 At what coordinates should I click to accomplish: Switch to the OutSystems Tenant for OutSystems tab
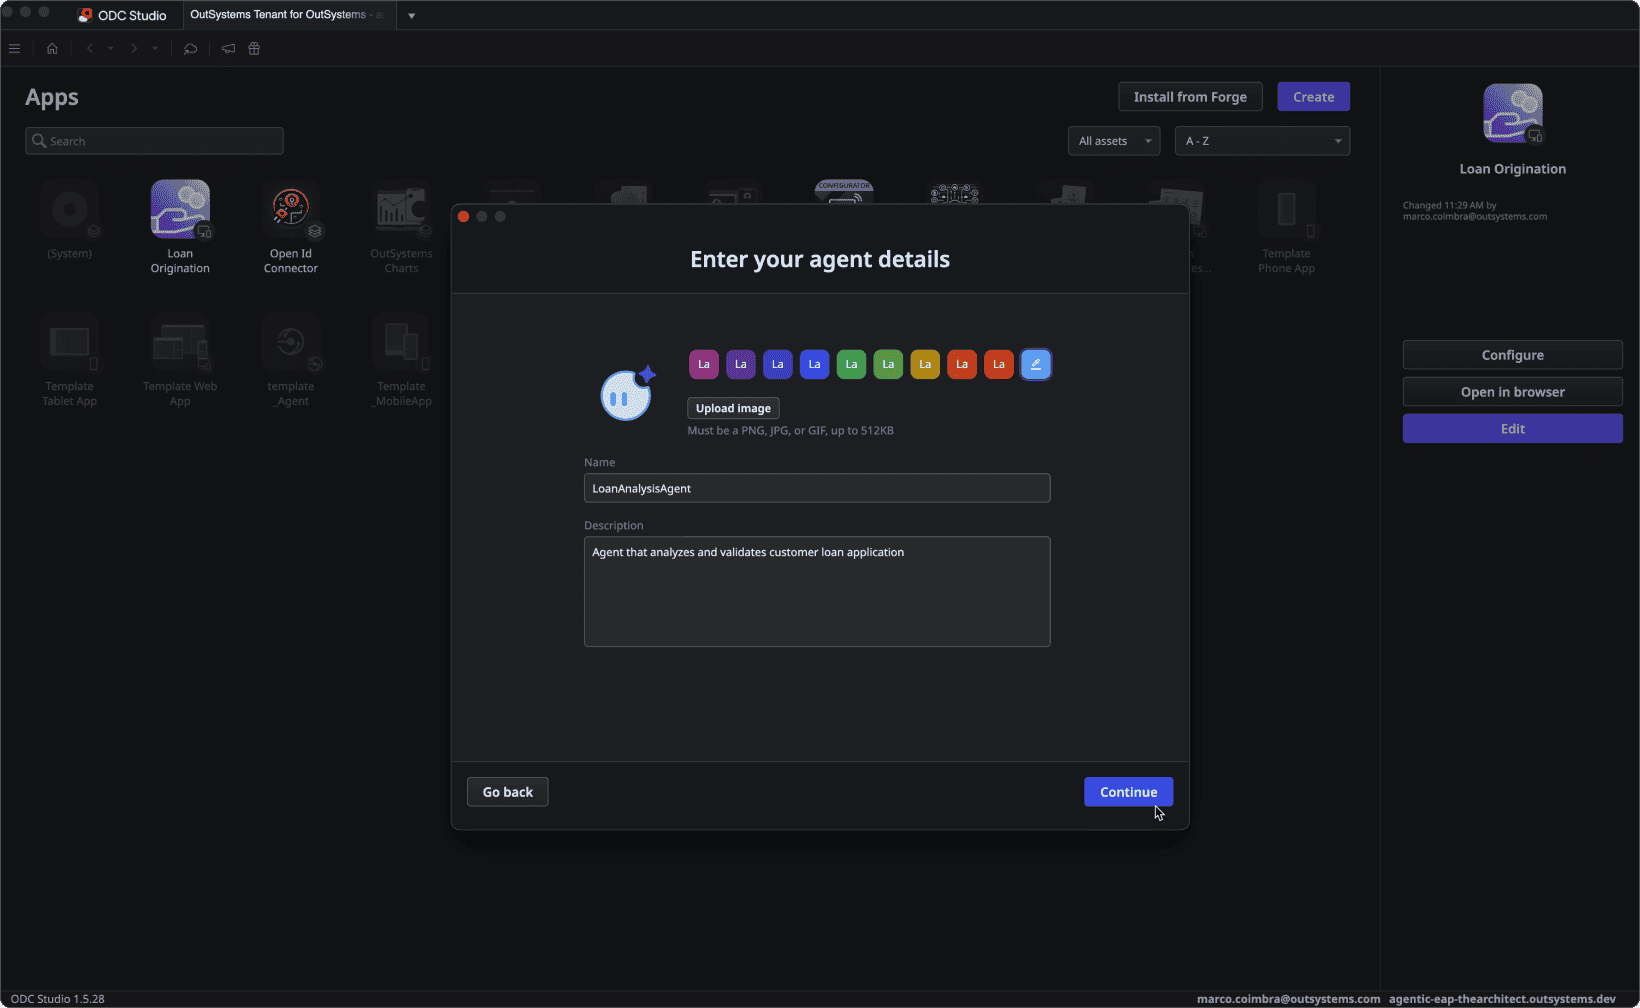tap(285, 15)
